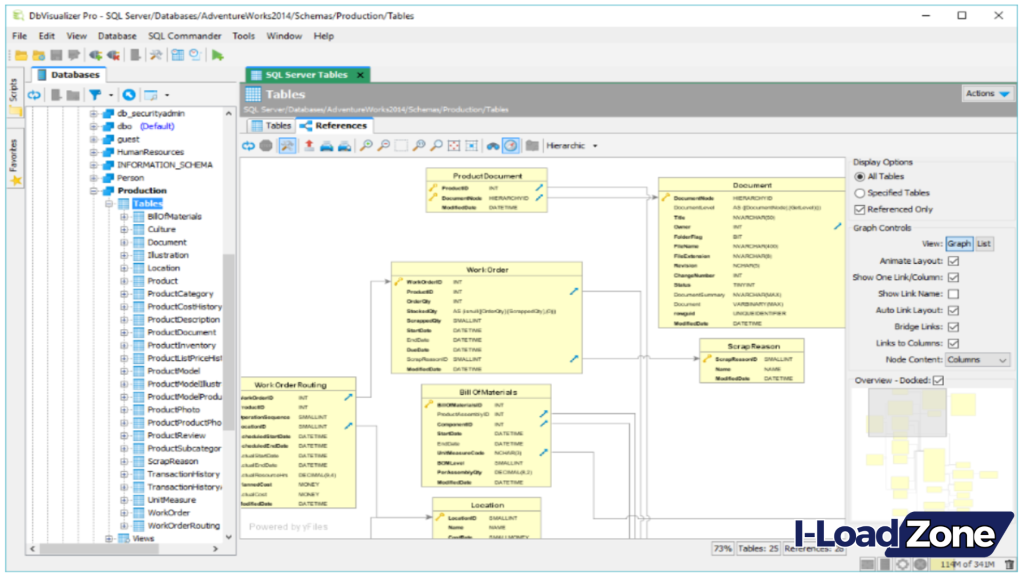The height and width of the screenshot is (576, 1024).
Task: Select the ProductCategory table in tree
Action: [x=180, y=294]
